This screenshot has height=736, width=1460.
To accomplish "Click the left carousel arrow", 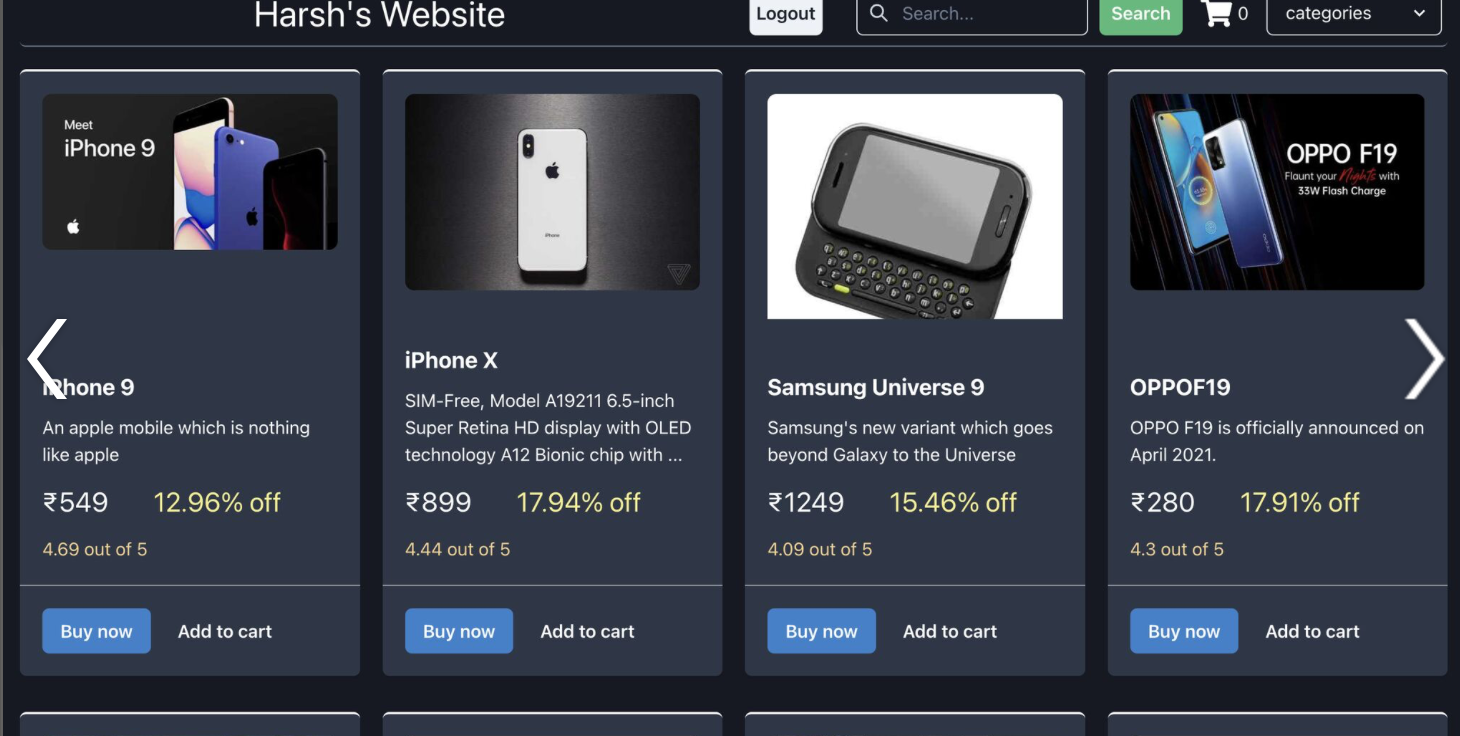I will (x=45, y=358).
